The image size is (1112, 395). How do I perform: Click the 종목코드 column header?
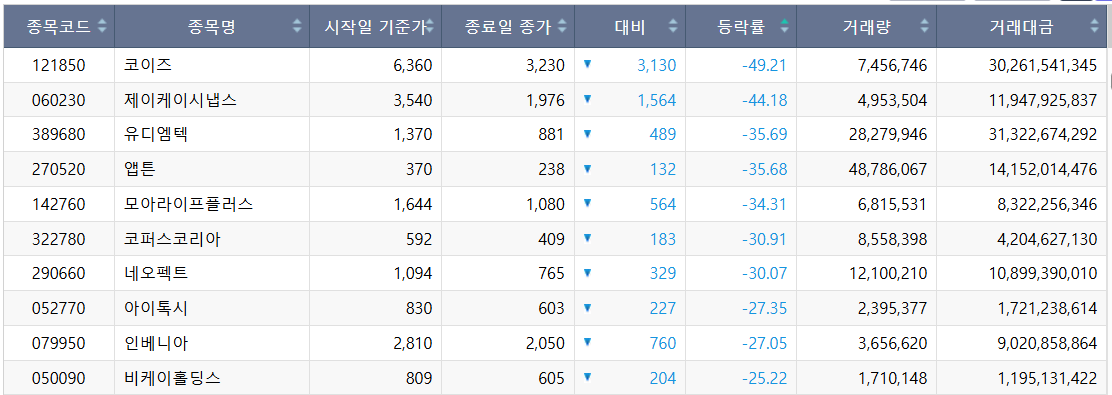click(x=59, y=27)
